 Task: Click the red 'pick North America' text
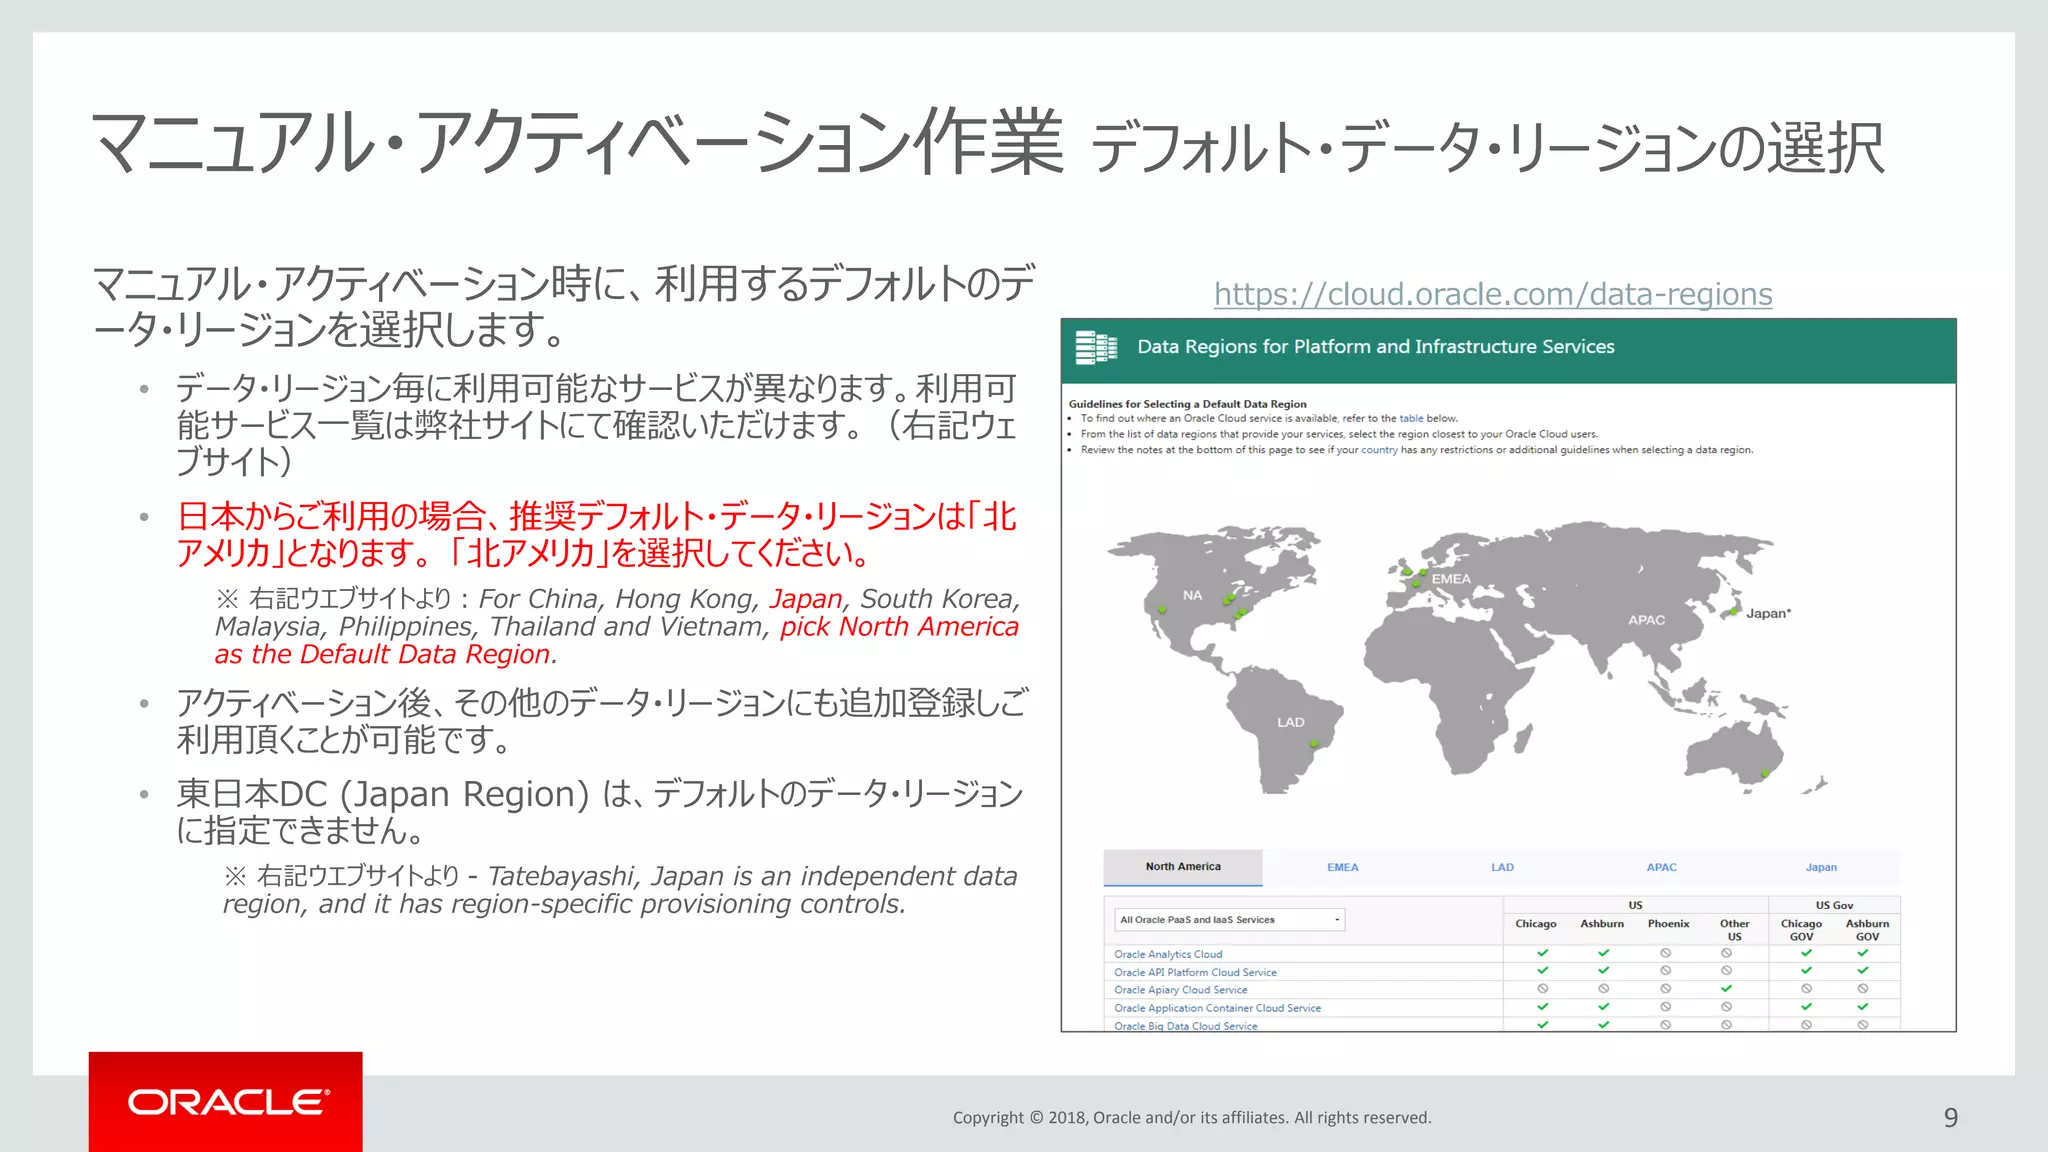click(899, 627)
